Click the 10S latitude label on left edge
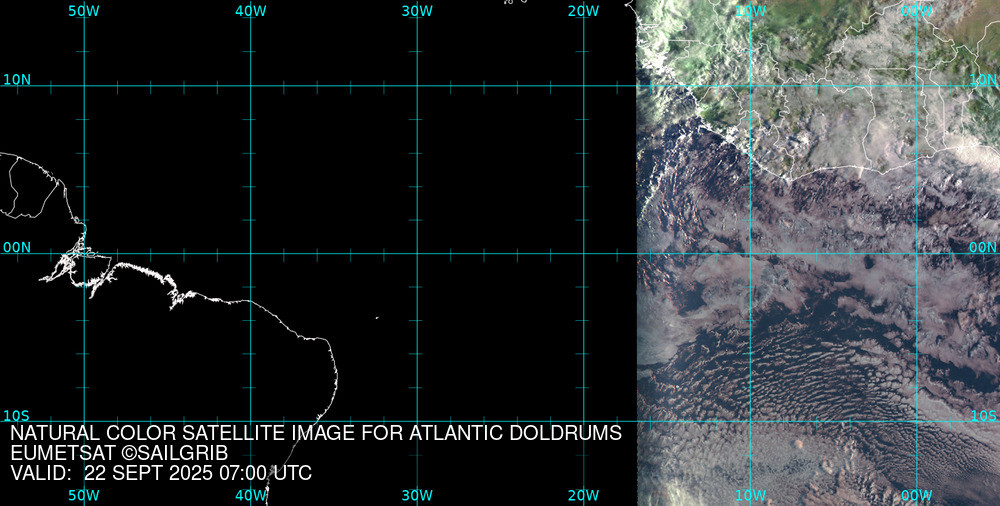1000x506 pixels. [17, 415]
